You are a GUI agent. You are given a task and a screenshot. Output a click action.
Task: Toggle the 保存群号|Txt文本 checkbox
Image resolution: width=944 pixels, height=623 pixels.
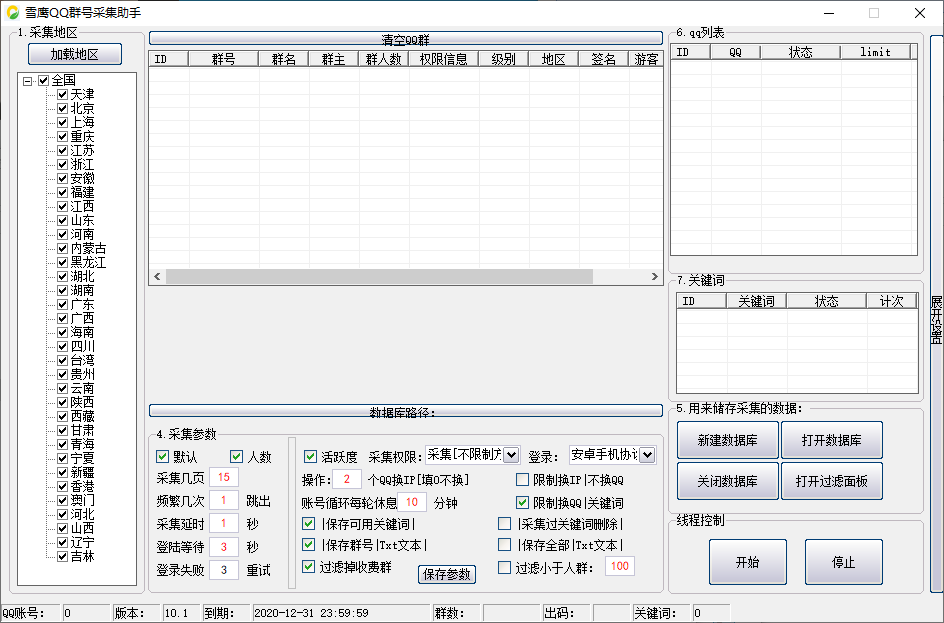(x=308, y=545)
